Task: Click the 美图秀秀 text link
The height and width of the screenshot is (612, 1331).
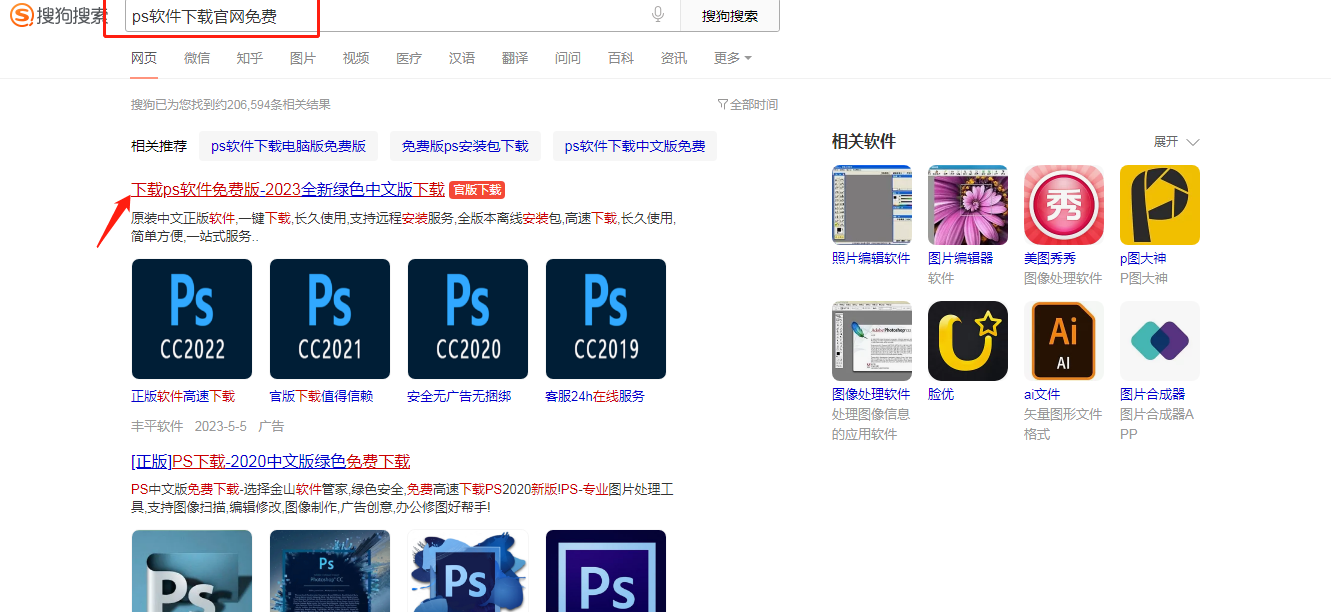Action: 1050,258
